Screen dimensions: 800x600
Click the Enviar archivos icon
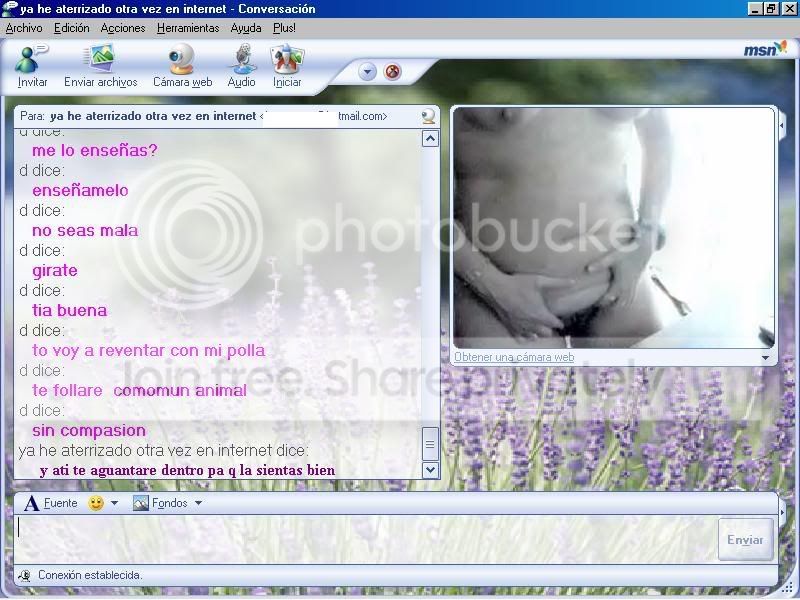click(x=99, y=58)
